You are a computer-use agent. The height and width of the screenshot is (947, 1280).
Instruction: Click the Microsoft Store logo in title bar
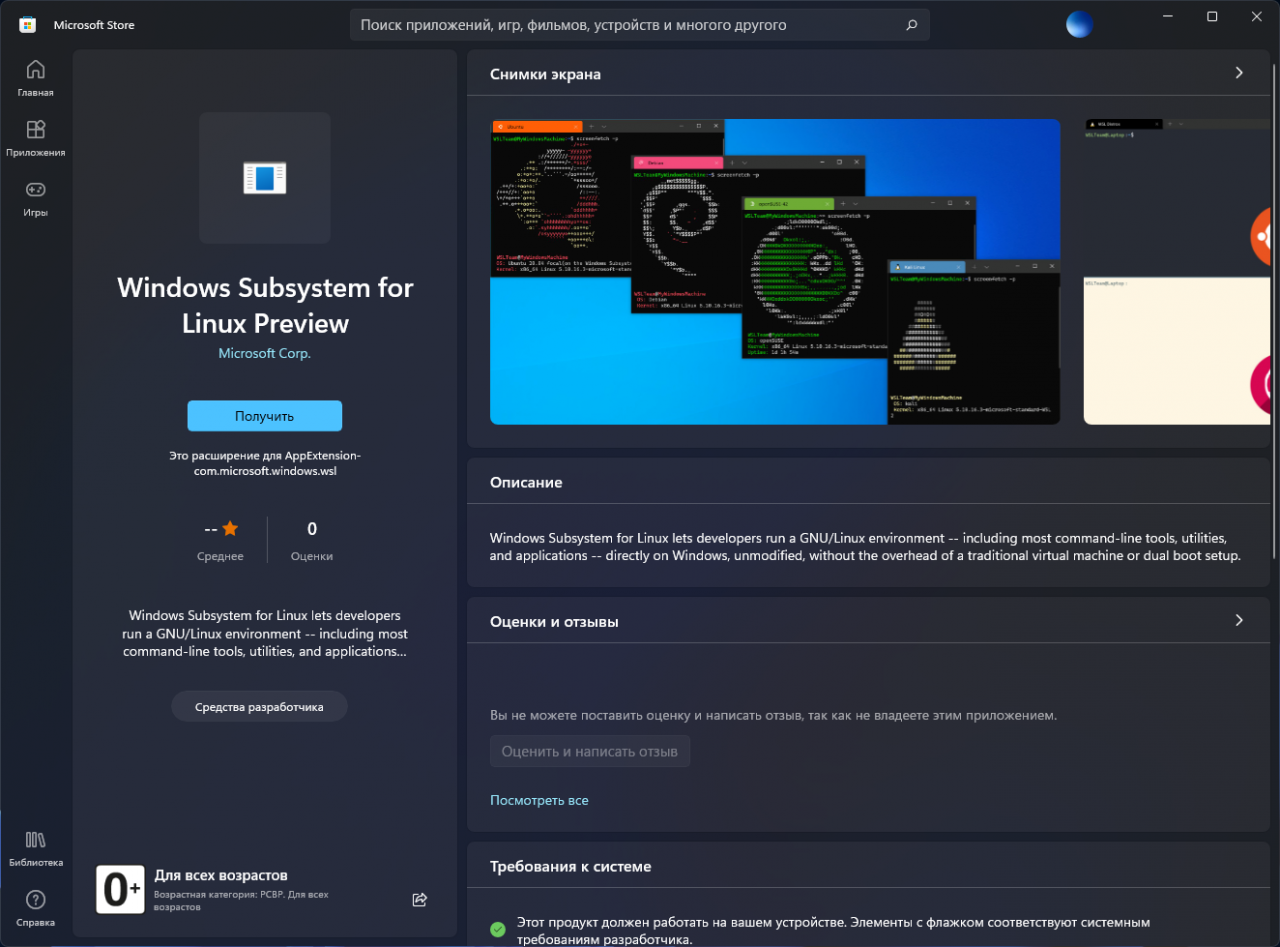[28, 25]
